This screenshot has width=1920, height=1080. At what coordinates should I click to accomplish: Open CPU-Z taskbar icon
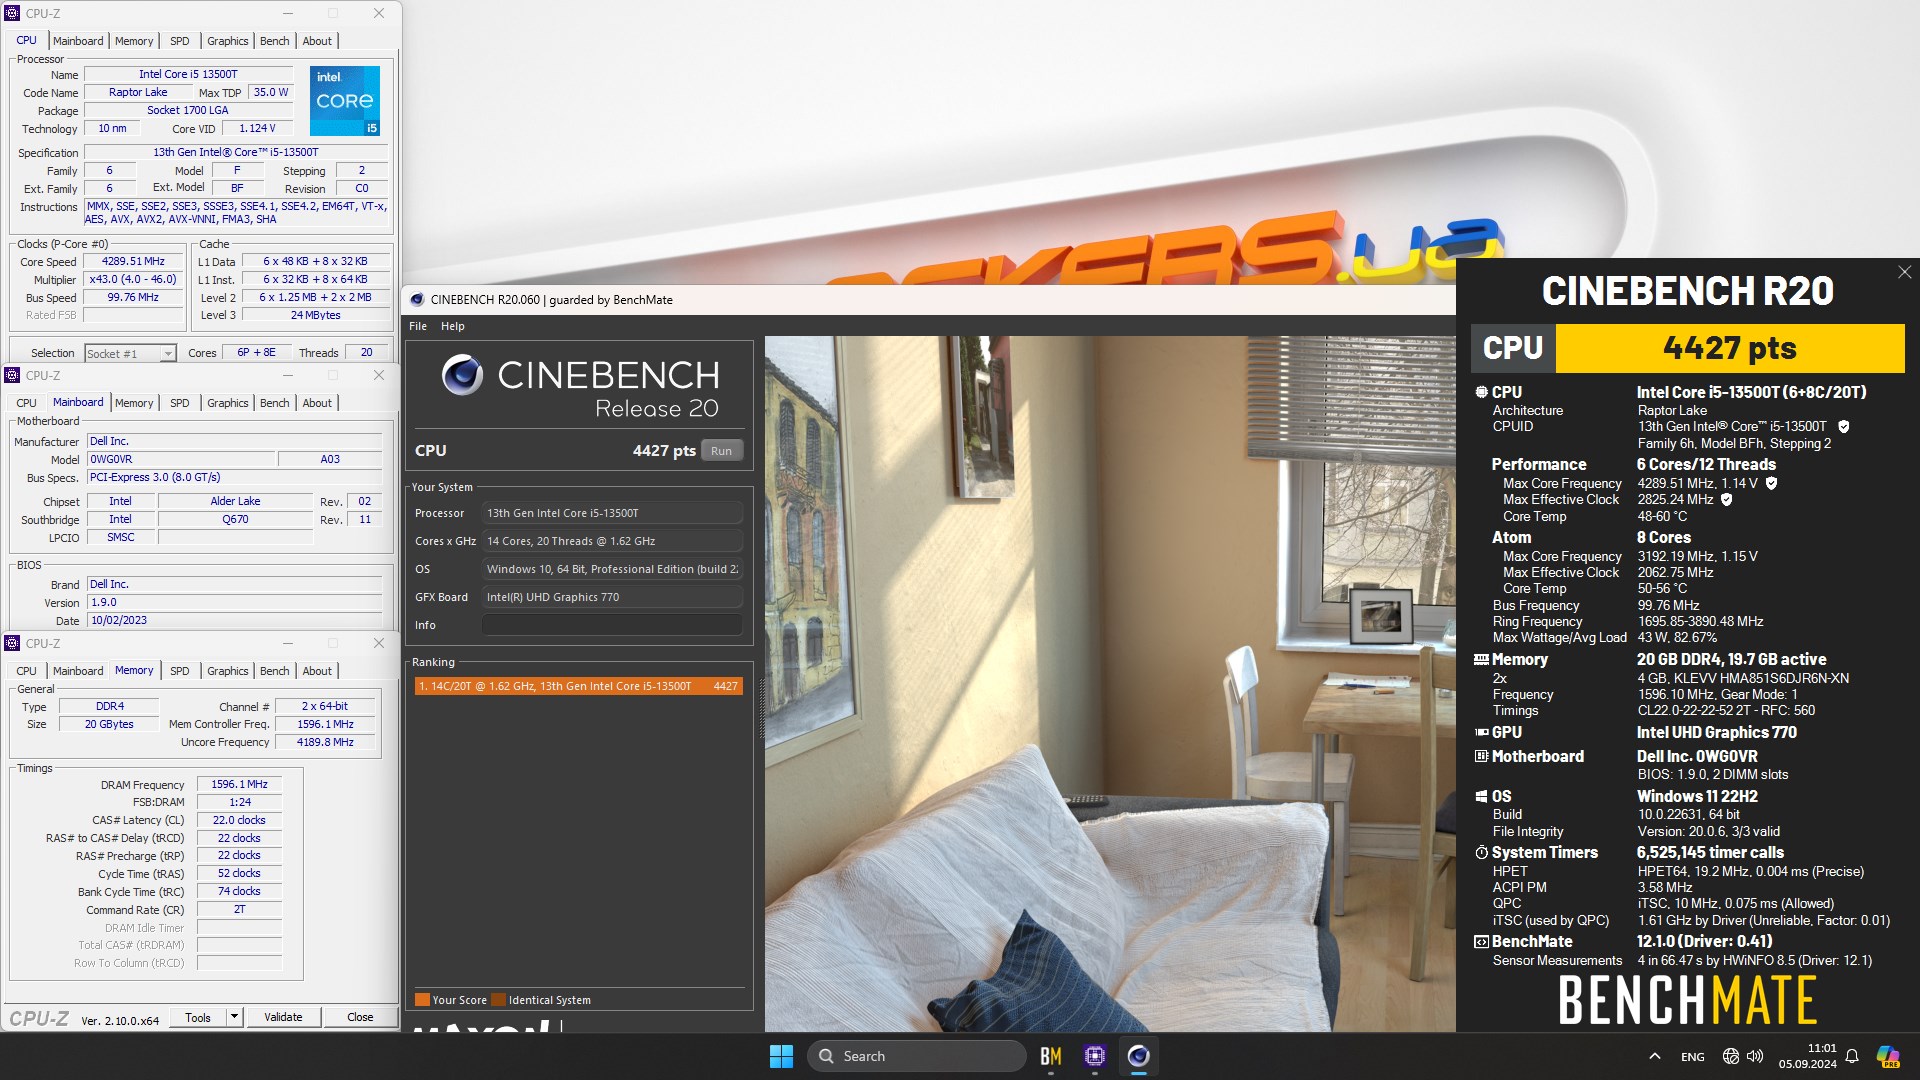coord(1094,1056)
